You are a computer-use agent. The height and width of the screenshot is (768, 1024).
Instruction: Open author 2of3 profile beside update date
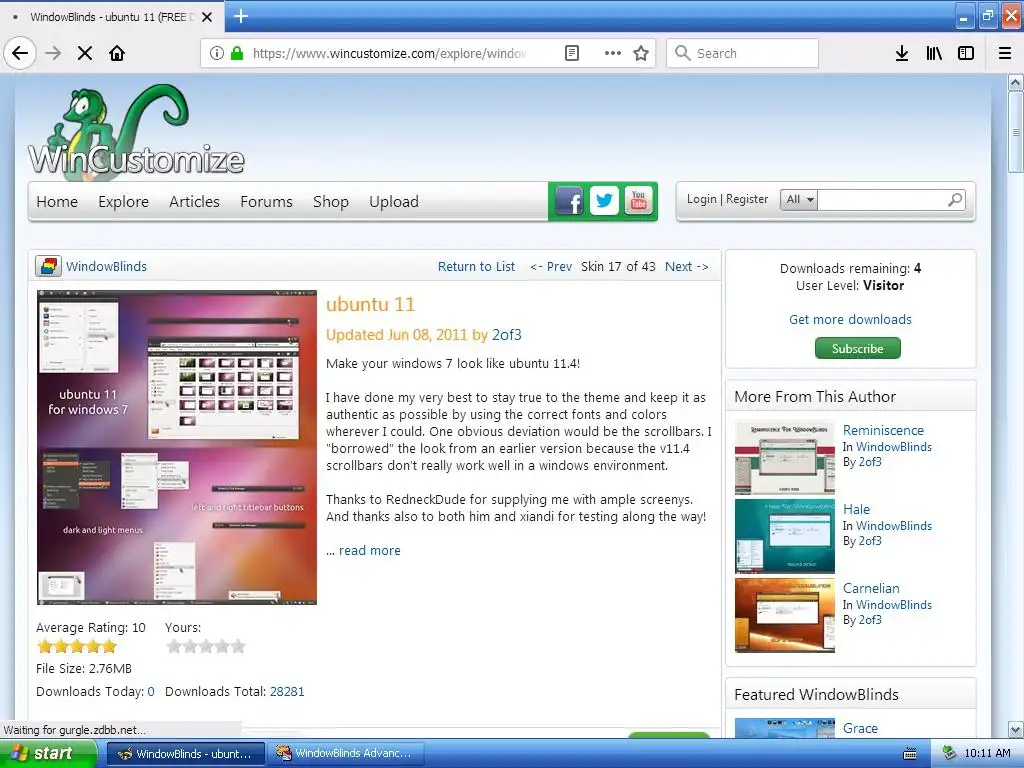[507, 335]
